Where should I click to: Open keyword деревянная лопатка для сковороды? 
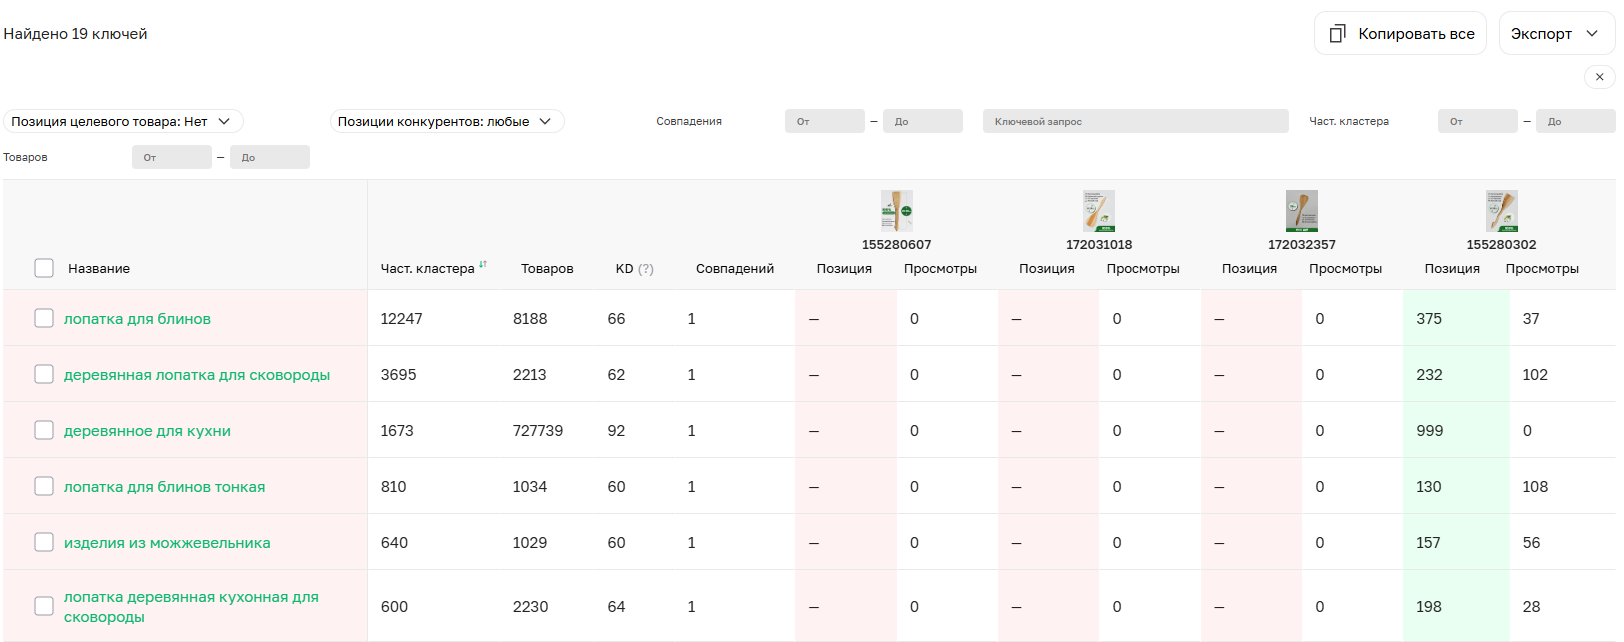click(x=197, y=375)
